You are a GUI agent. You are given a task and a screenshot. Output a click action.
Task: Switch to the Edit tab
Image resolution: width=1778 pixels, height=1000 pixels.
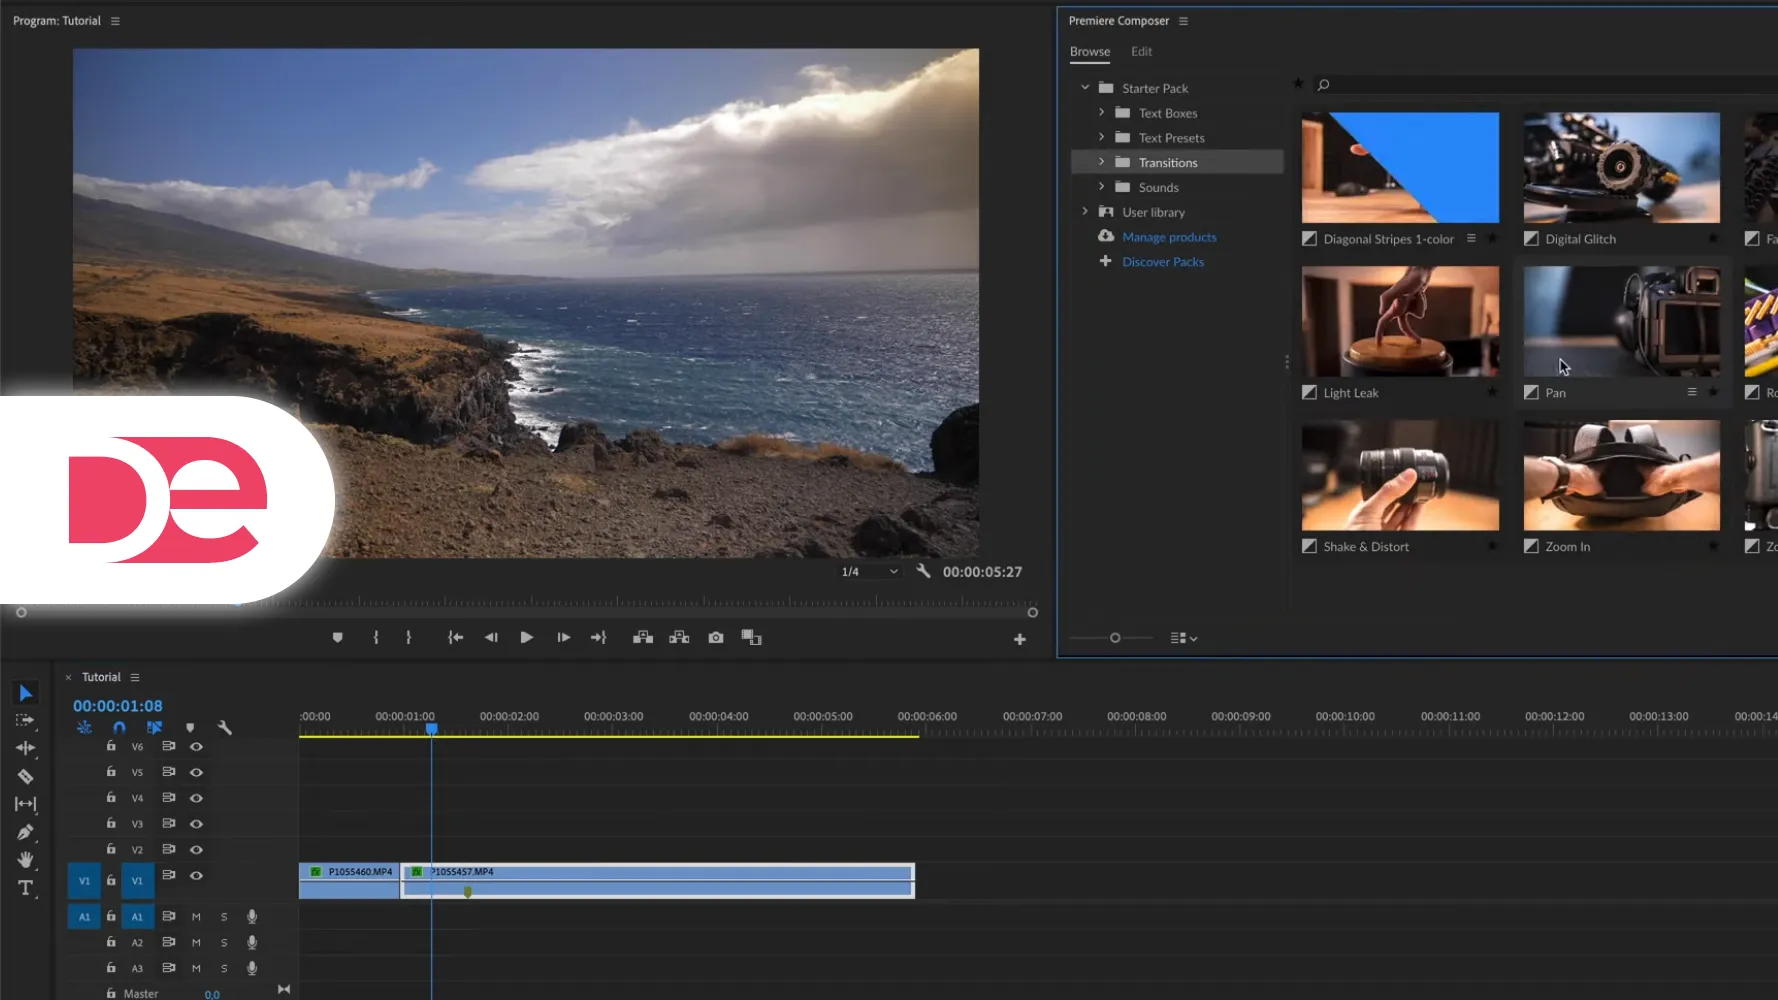(1141, 52)
